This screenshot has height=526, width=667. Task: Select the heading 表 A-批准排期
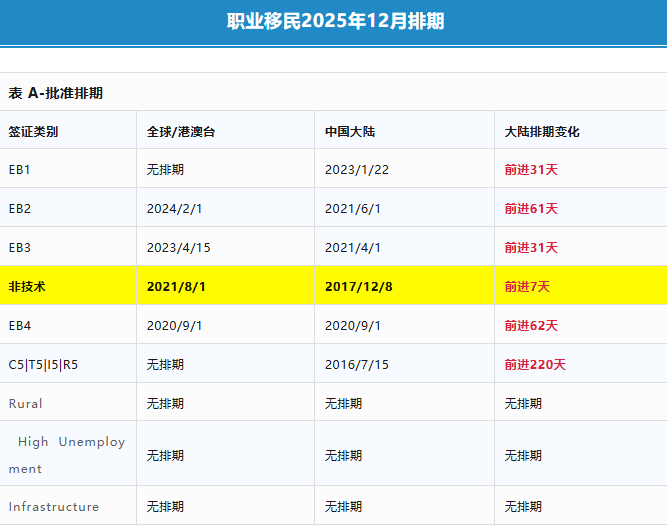pyautogui.click(x=56, y=93)
